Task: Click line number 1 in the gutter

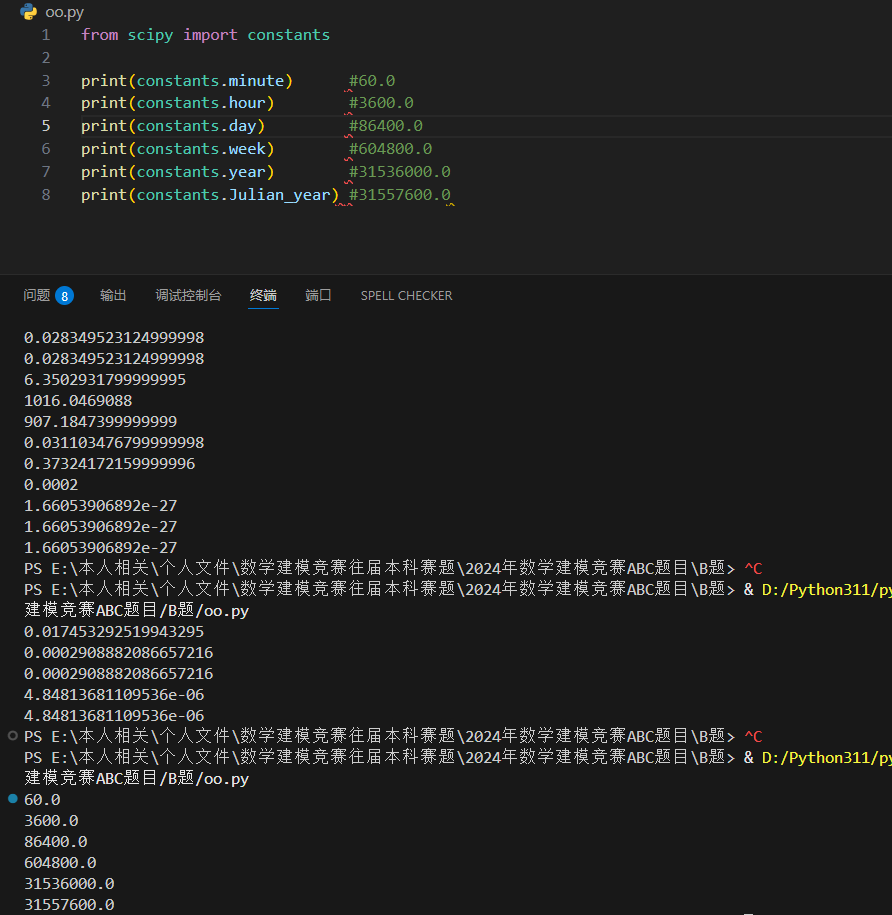Action: (x=46, y=35)
